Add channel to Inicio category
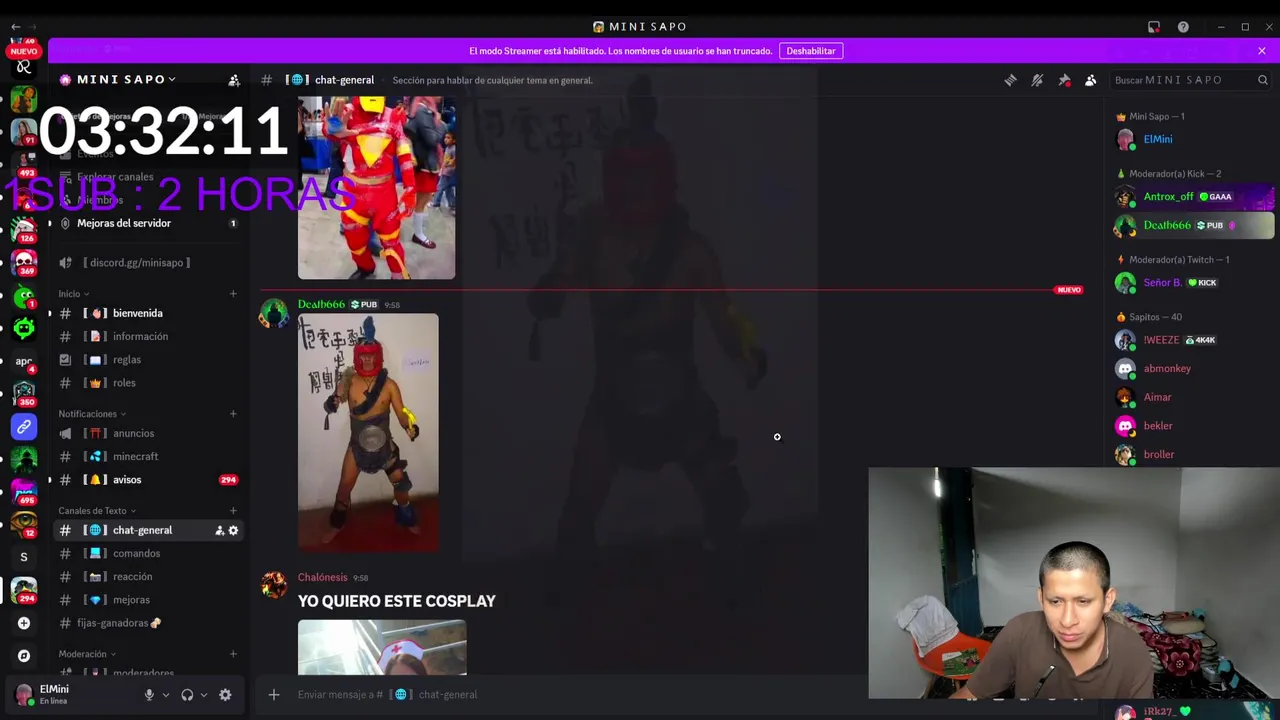This screenshot has height=720, width=1280. [x=233, y=294]
